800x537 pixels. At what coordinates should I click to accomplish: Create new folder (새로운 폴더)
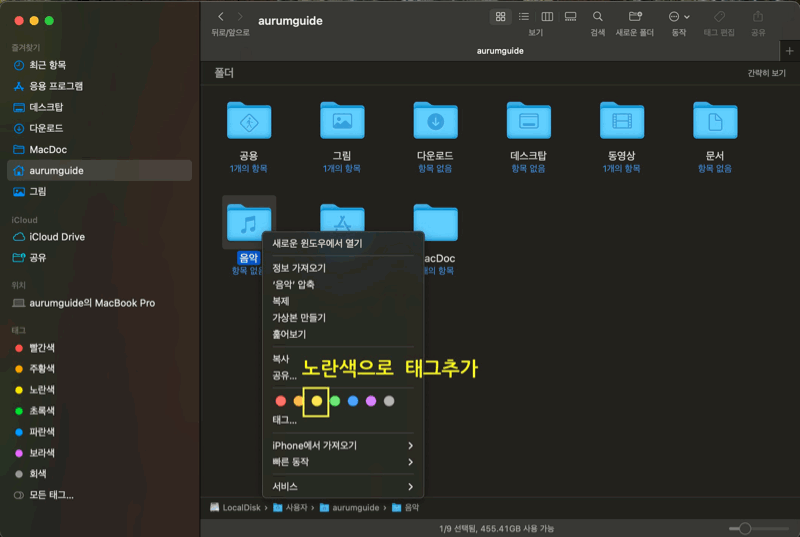pyautogui.click(x=635, y=17)
